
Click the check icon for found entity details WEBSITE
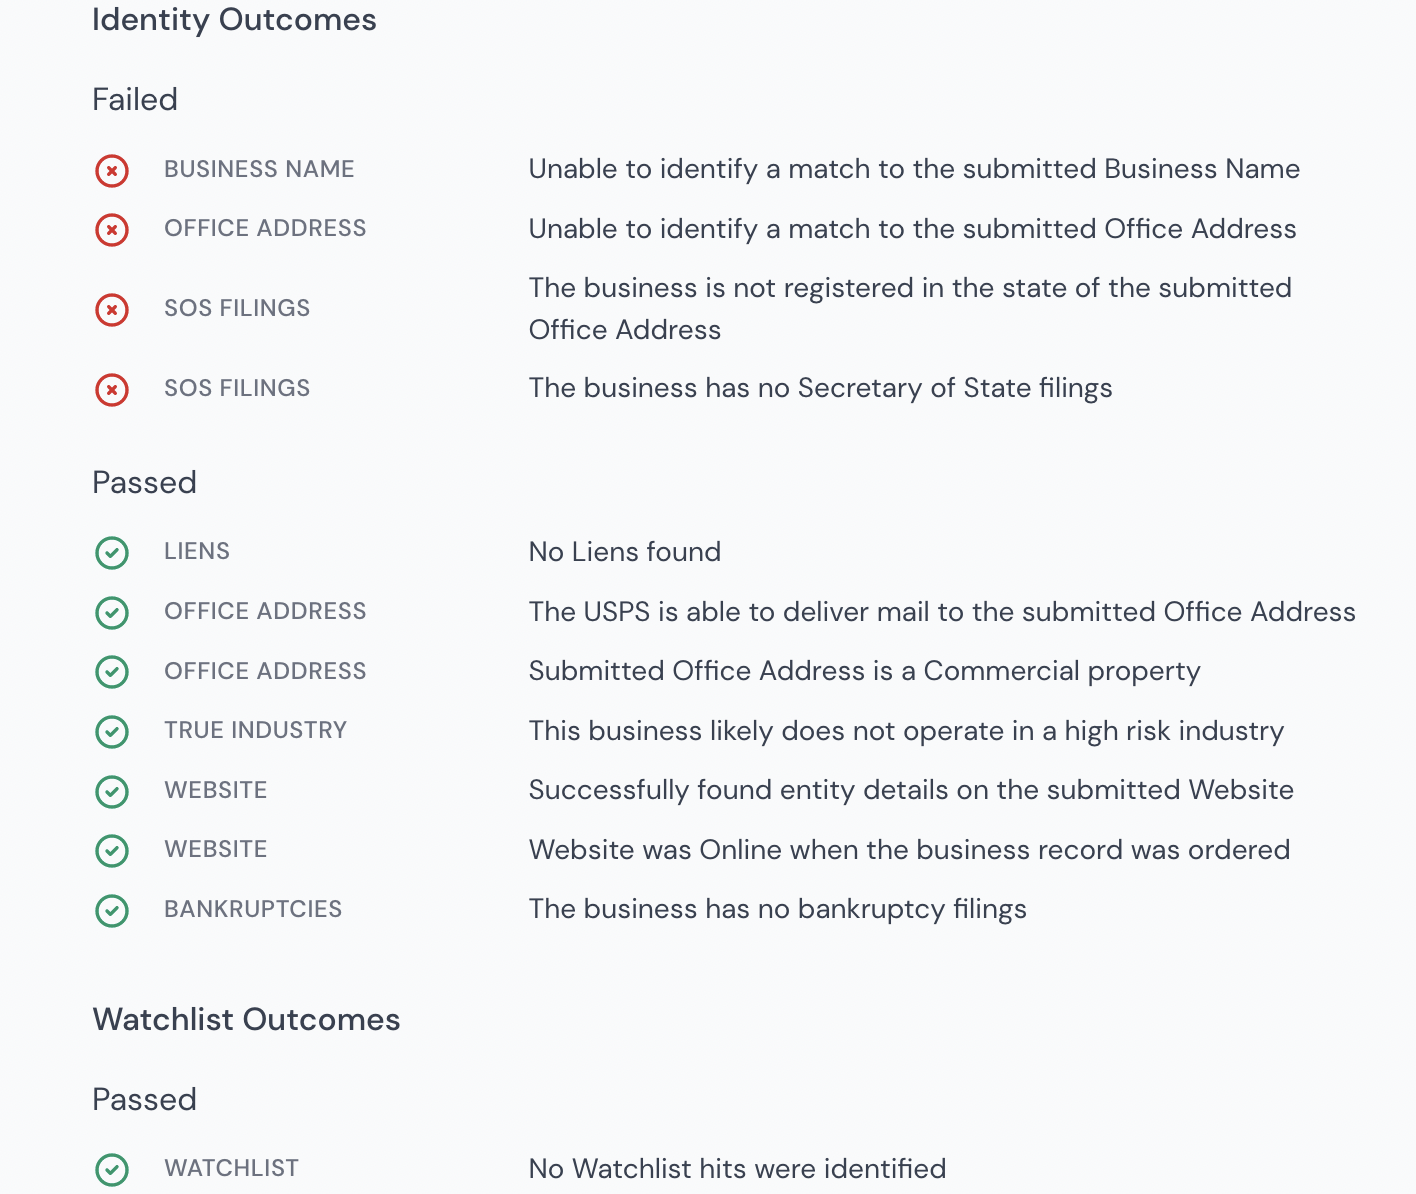point(112,792)
